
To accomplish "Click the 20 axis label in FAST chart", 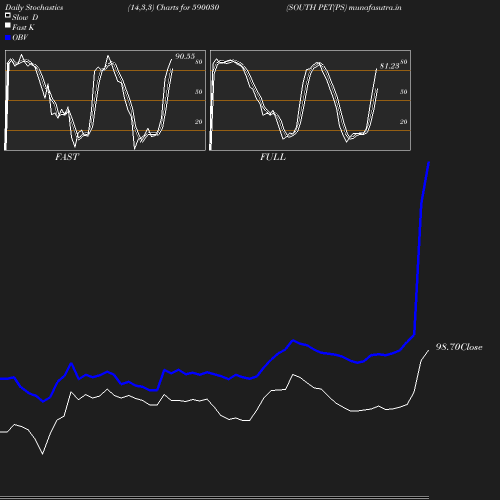I will pos(199,122).
